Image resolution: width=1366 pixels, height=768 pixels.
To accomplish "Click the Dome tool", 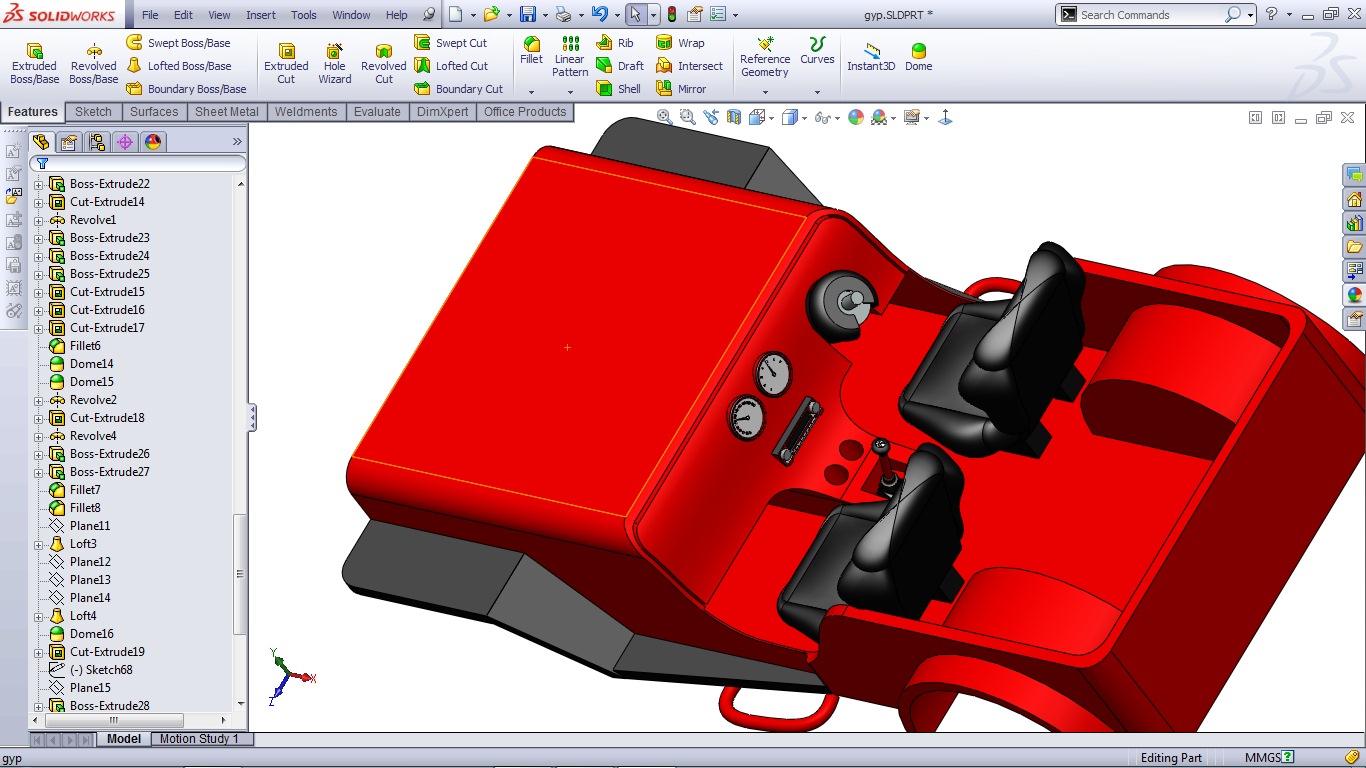I will pyautogui.click(x=918, y=56).
